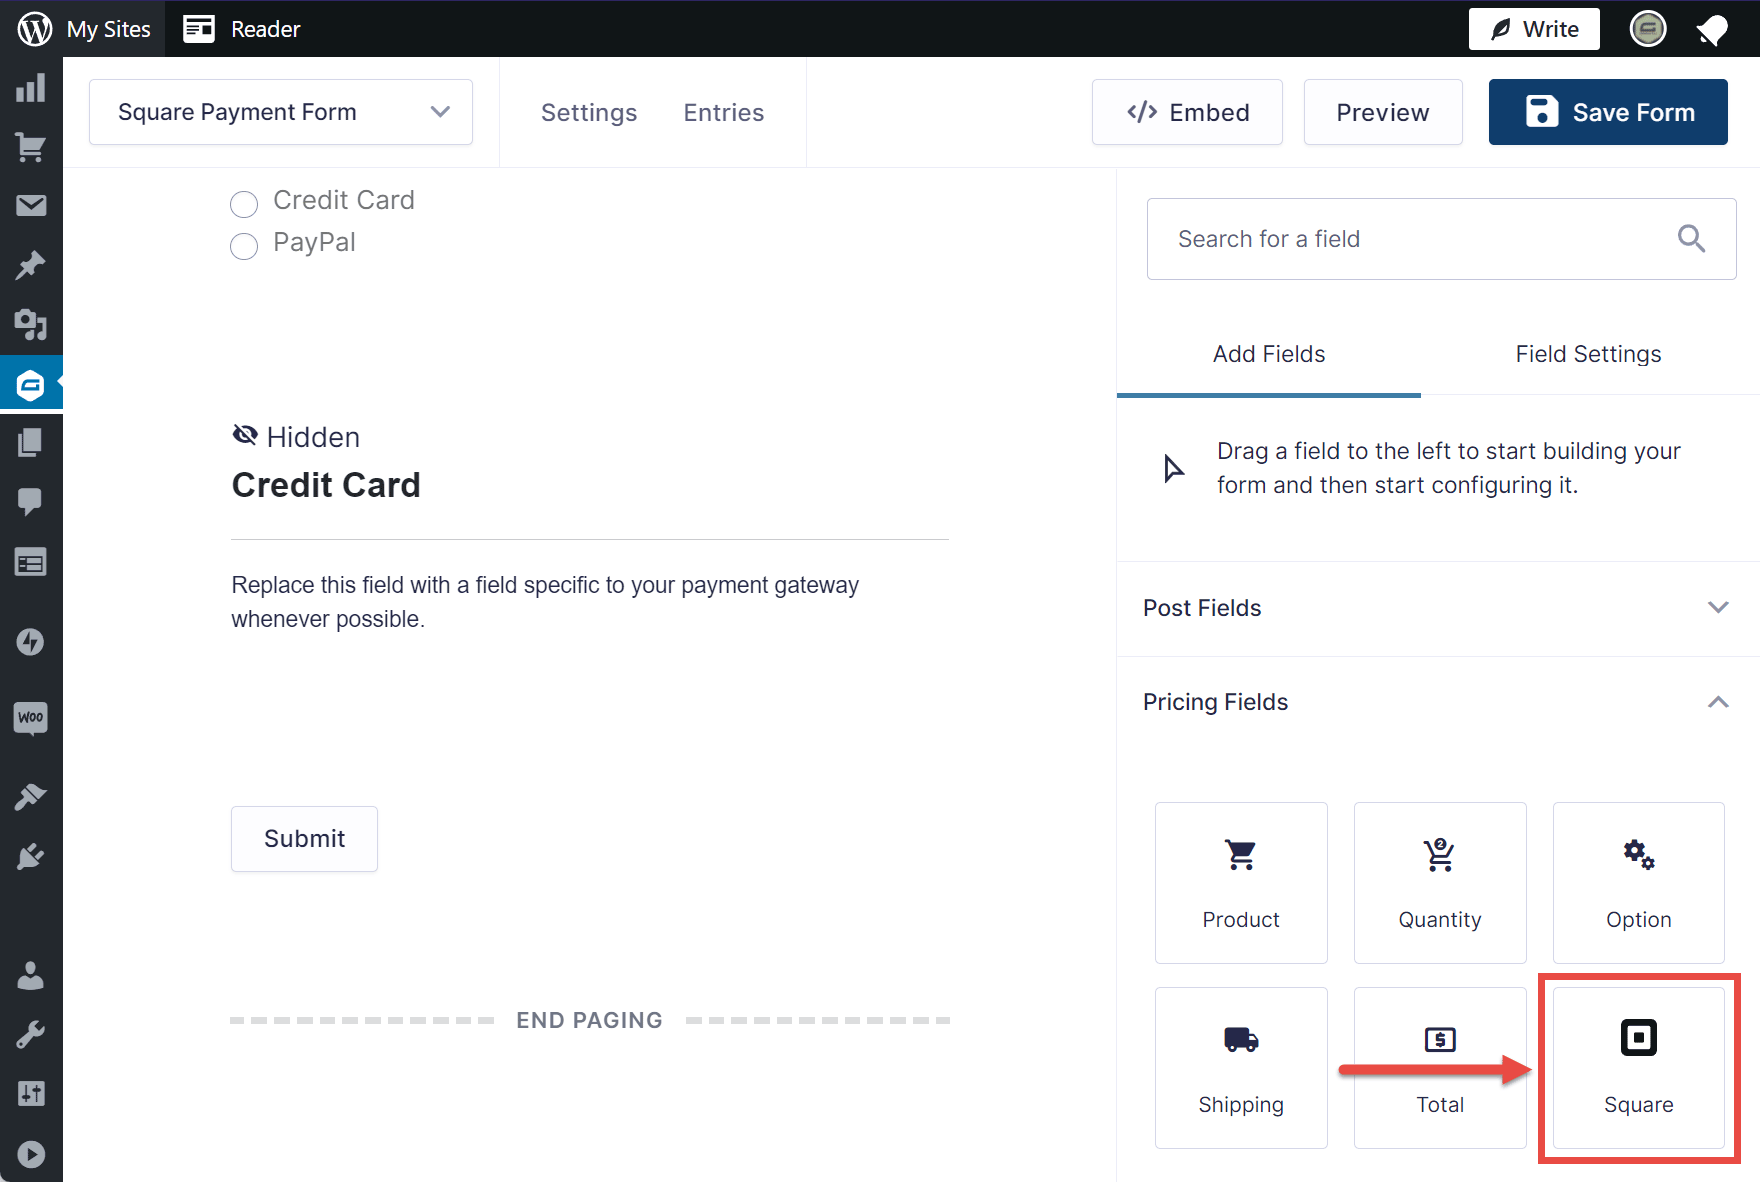
Task: Click the Save Form button
Action: [x=1608, y=112]
